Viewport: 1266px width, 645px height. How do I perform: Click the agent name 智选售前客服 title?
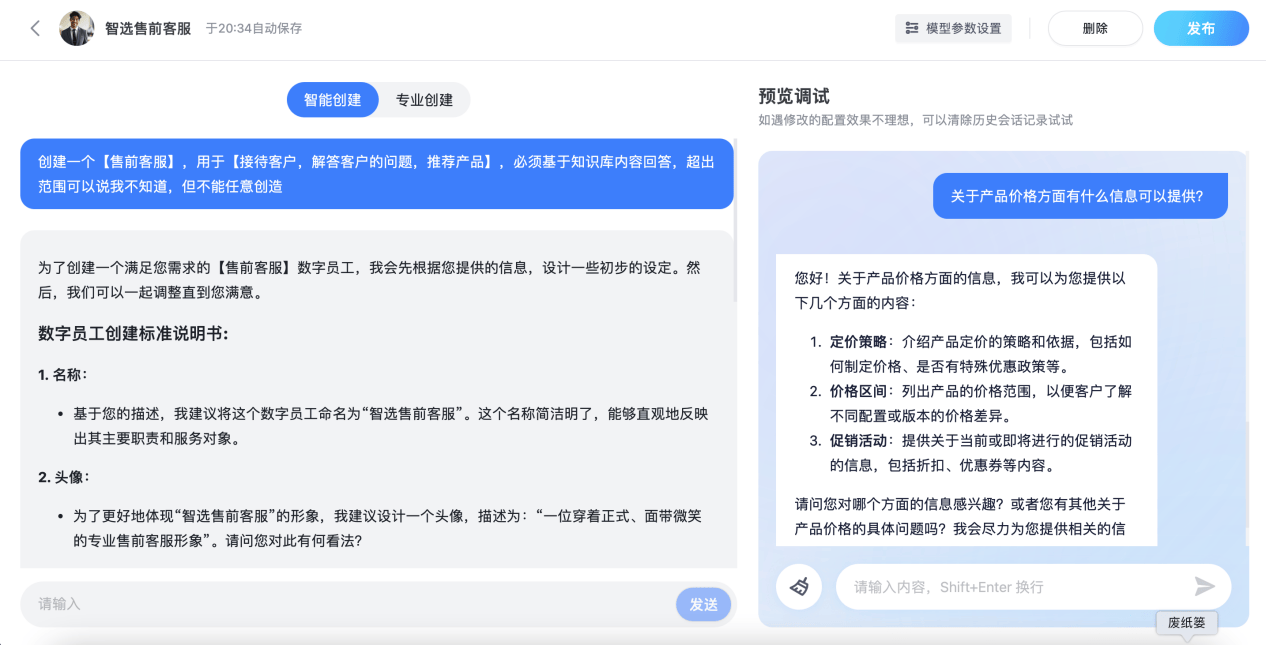(x=148, y=28)
